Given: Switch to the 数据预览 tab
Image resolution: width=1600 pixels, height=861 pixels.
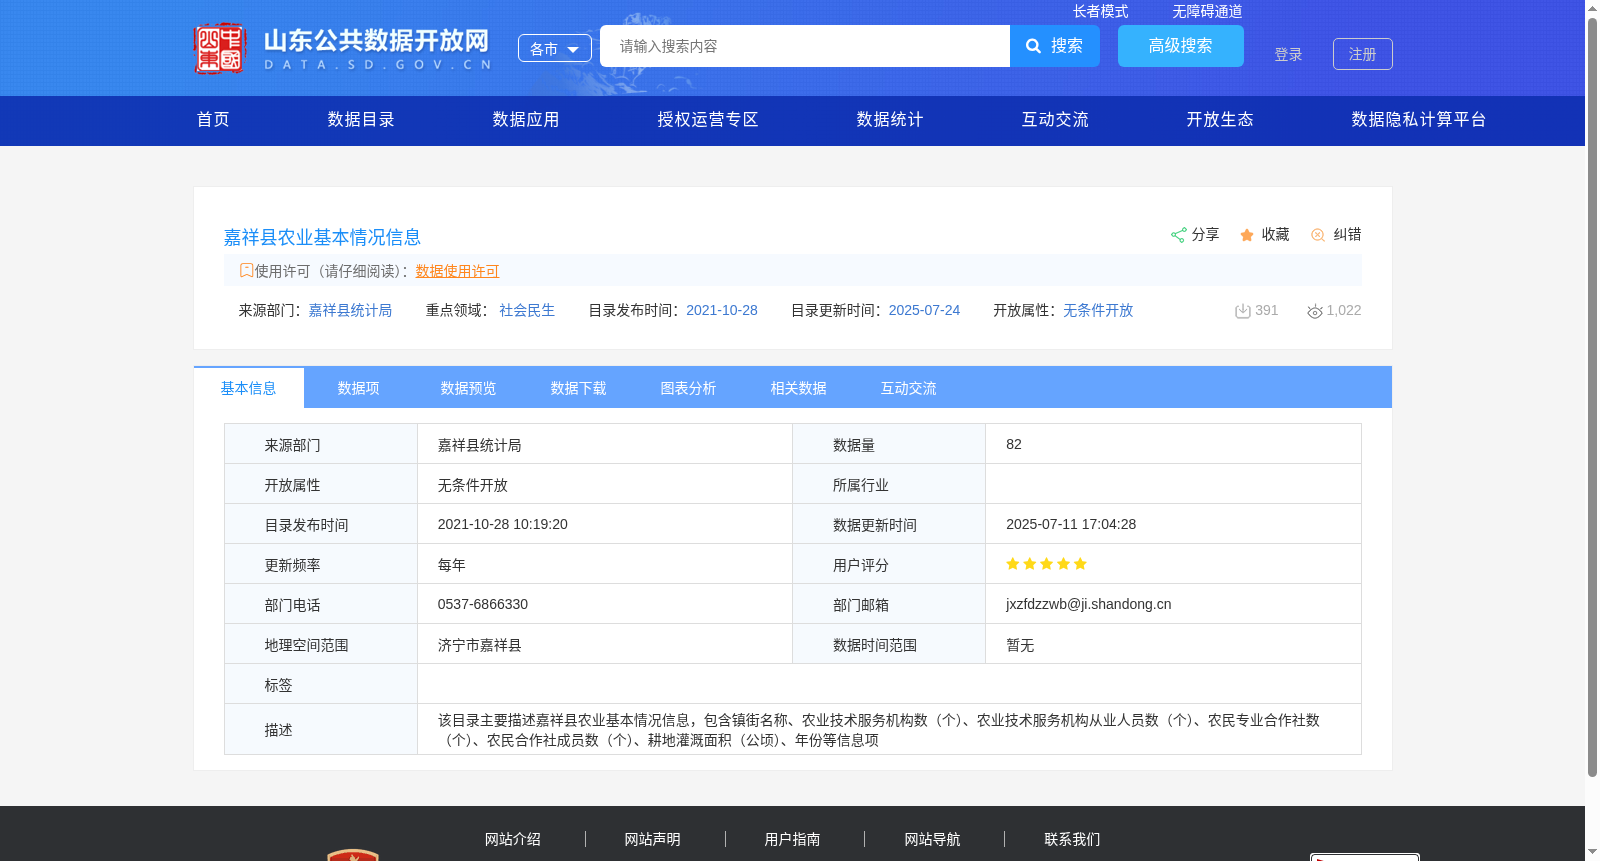Looking at the screenshot, I should (x=469, y=388).
